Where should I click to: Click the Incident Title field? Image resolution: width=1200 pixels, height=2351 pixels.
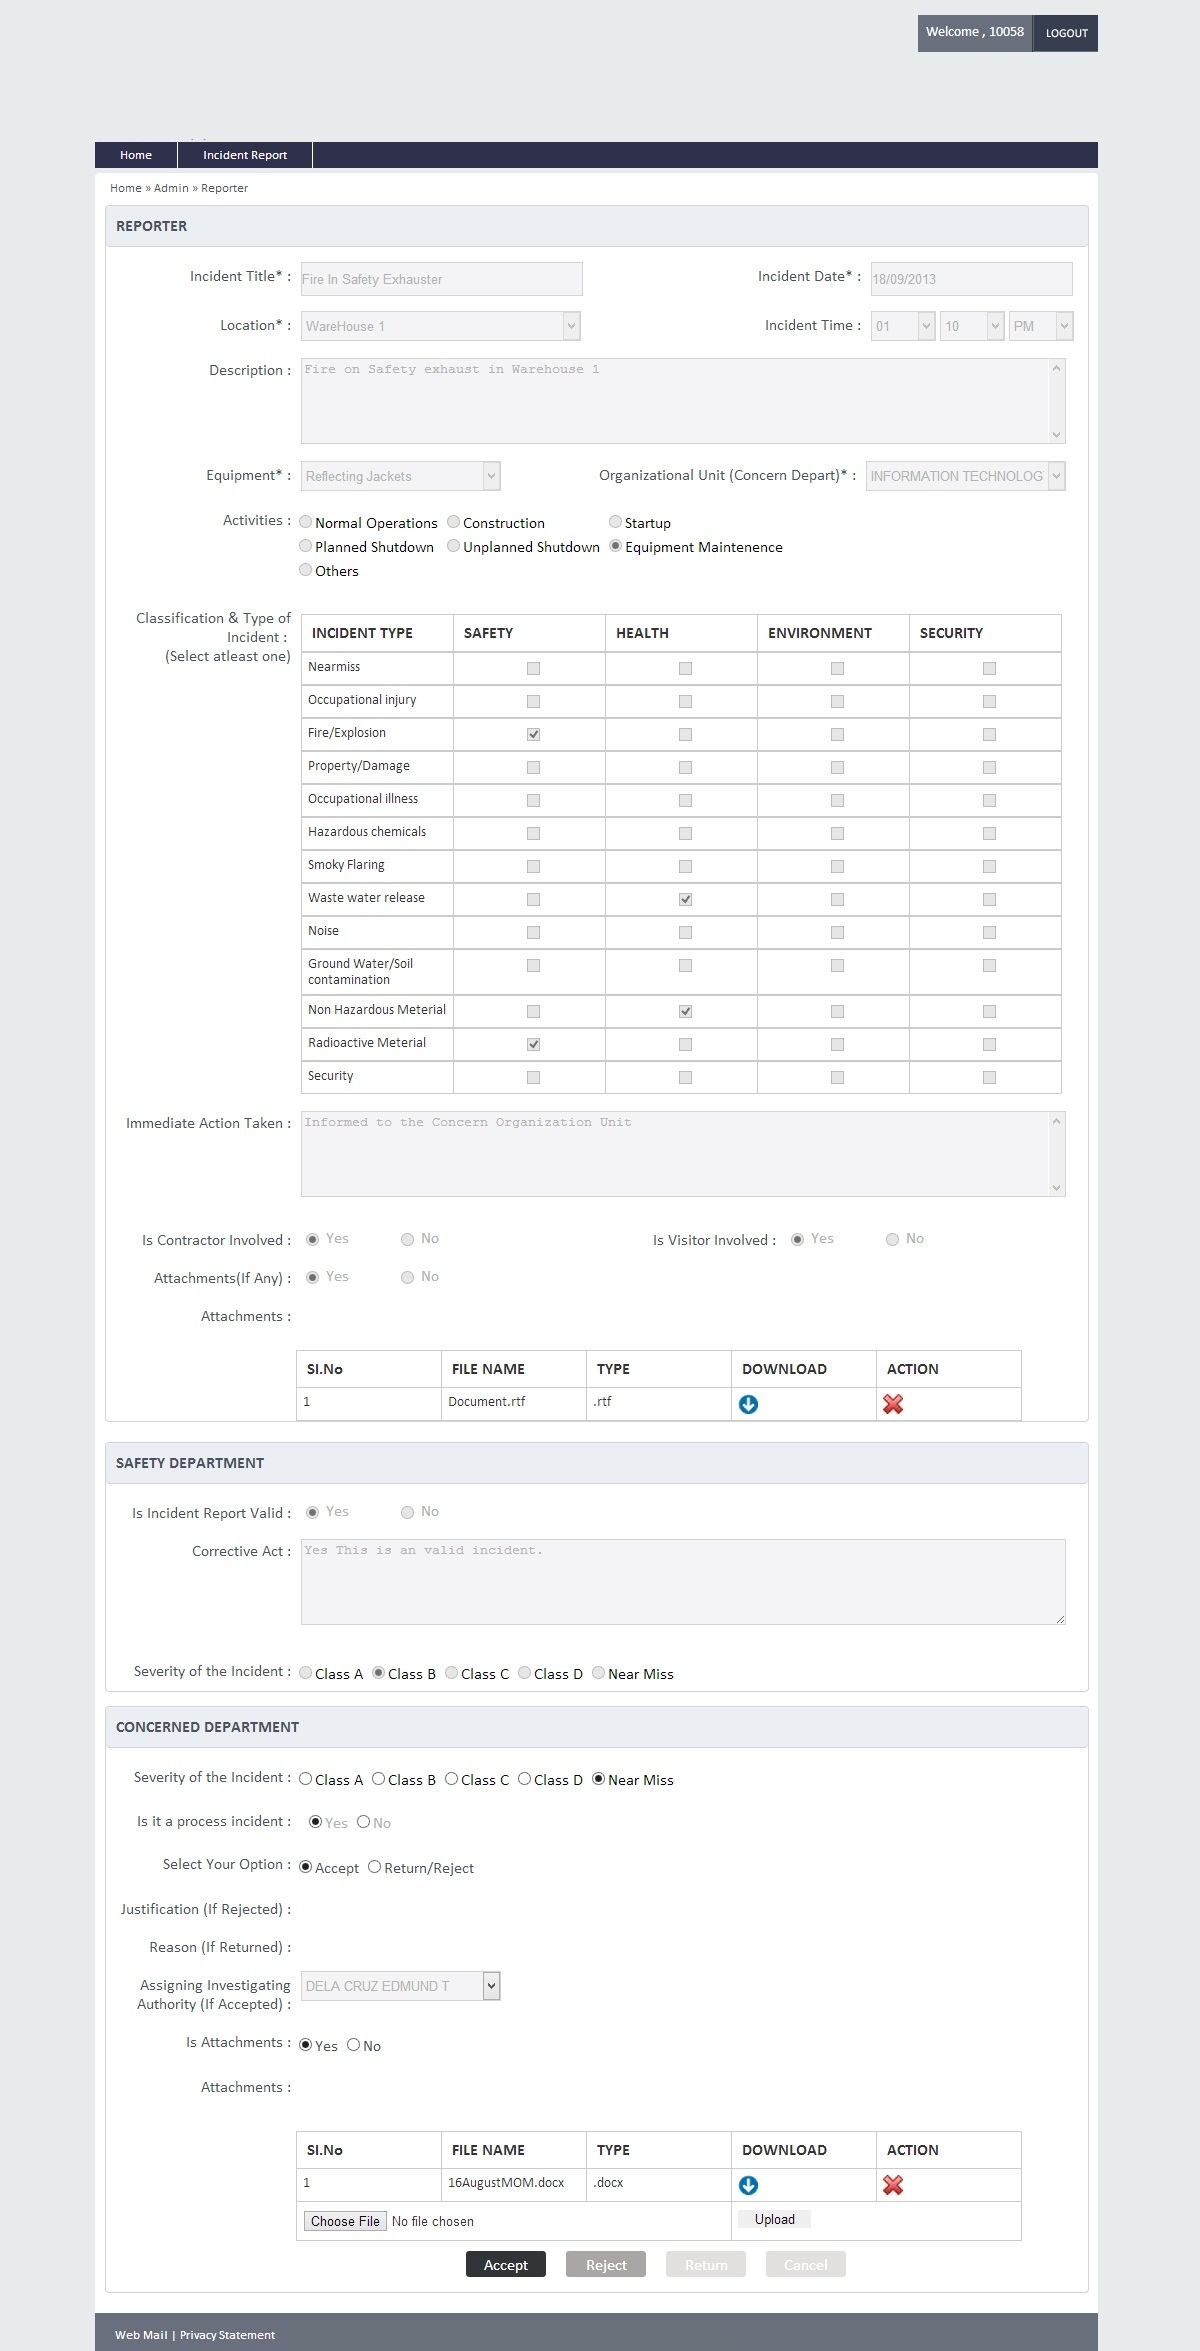[441, 279]
